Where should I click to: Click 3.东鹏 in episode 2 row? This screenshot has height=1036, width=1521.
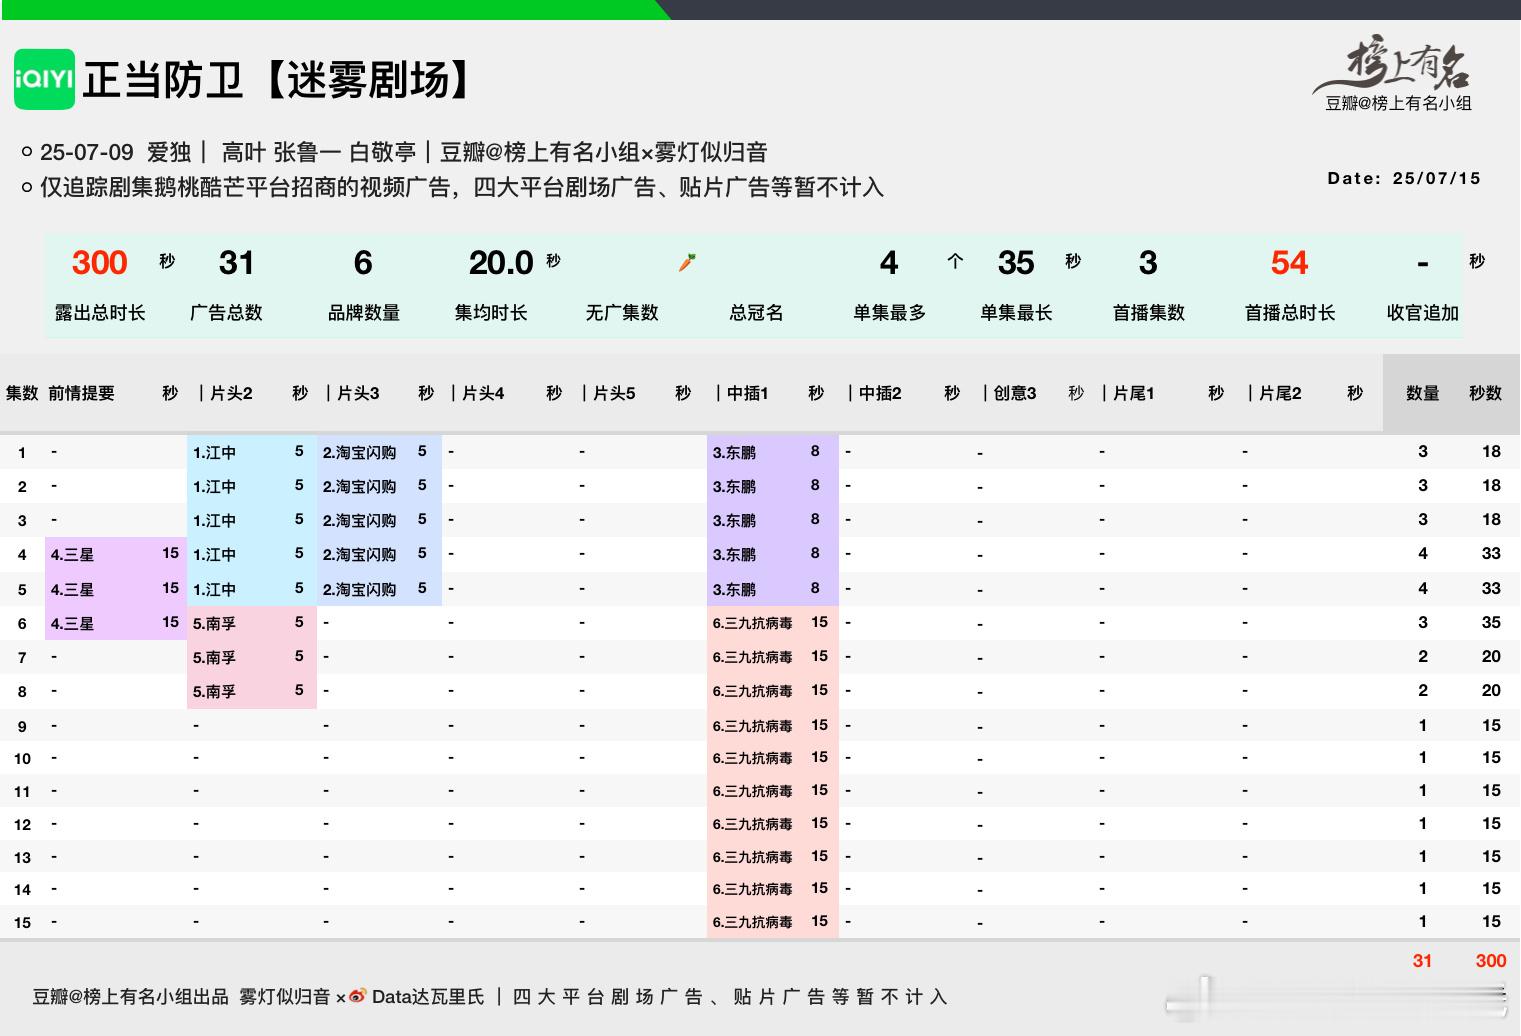(734, 486)
